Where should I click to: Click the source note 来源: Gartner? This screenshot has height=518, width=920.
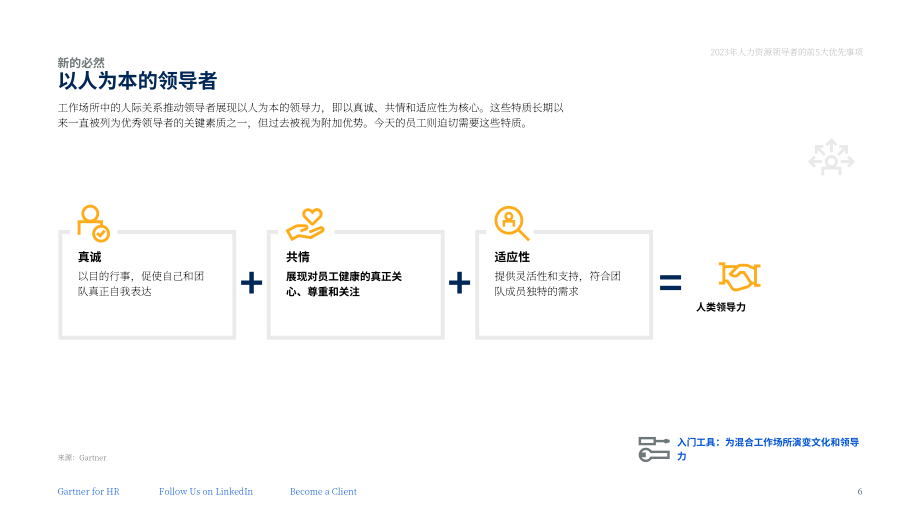(82, 458)
